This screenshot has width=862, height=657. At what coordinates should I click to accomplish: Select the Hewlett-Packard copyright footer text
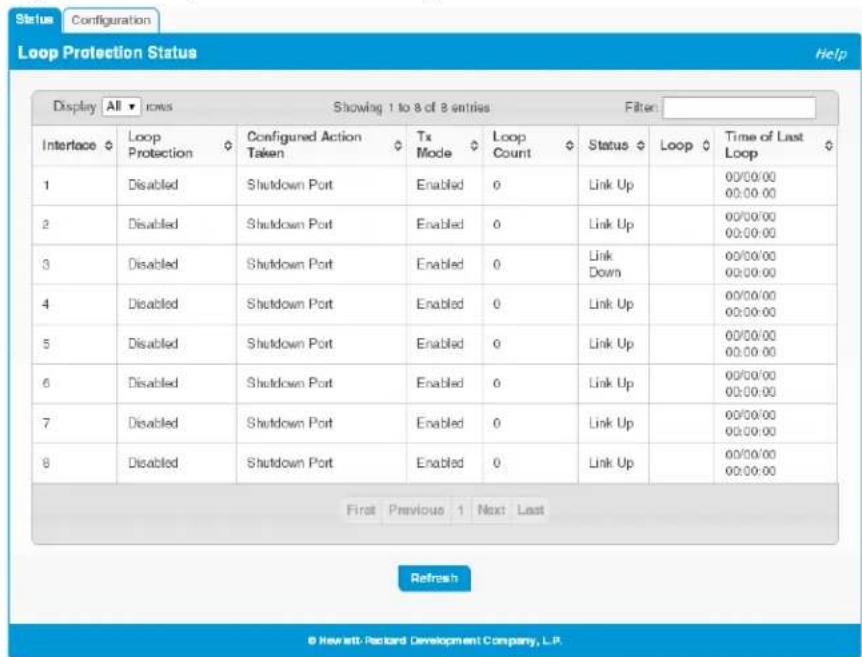(x=435, y=641)
